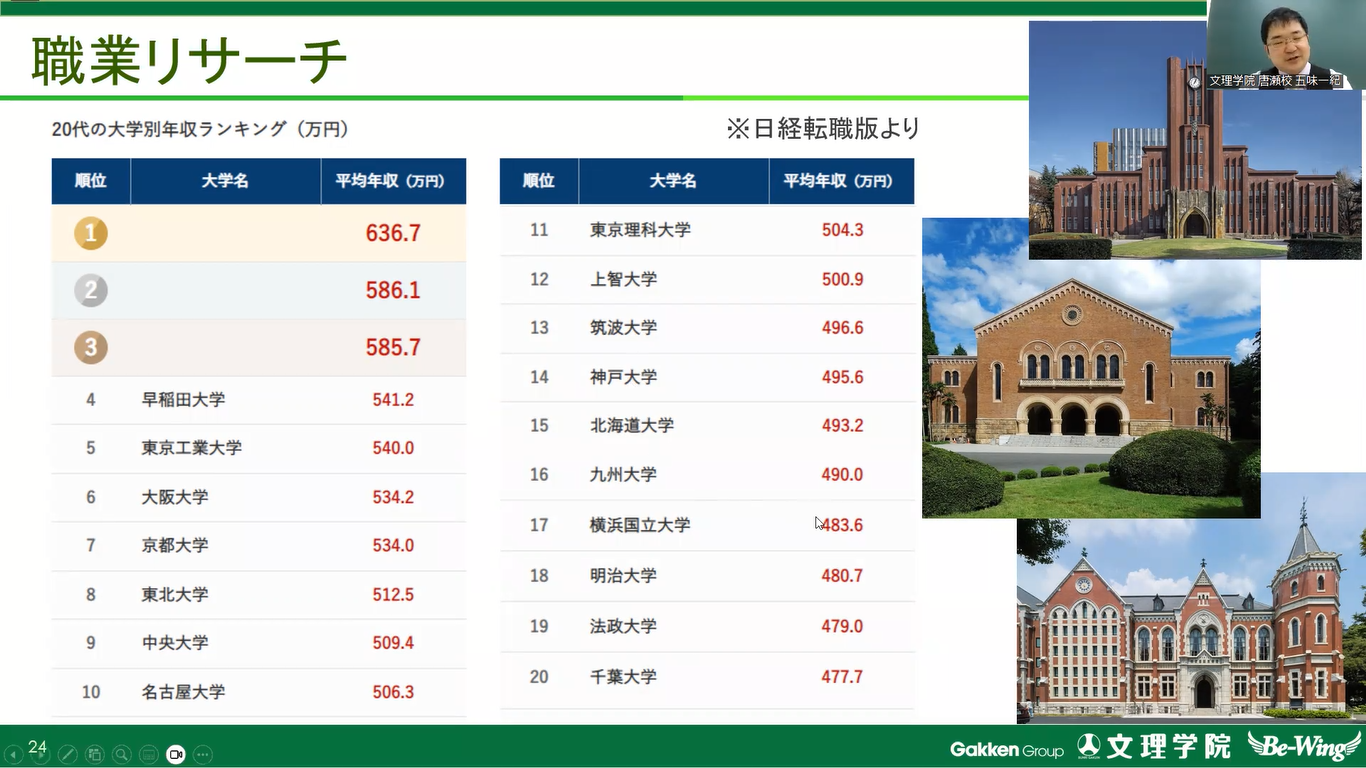Image resolution: width=1366 pixels, height=768 pixels.
Task: Advance to next slide arrow button
Action: point(40,755)
